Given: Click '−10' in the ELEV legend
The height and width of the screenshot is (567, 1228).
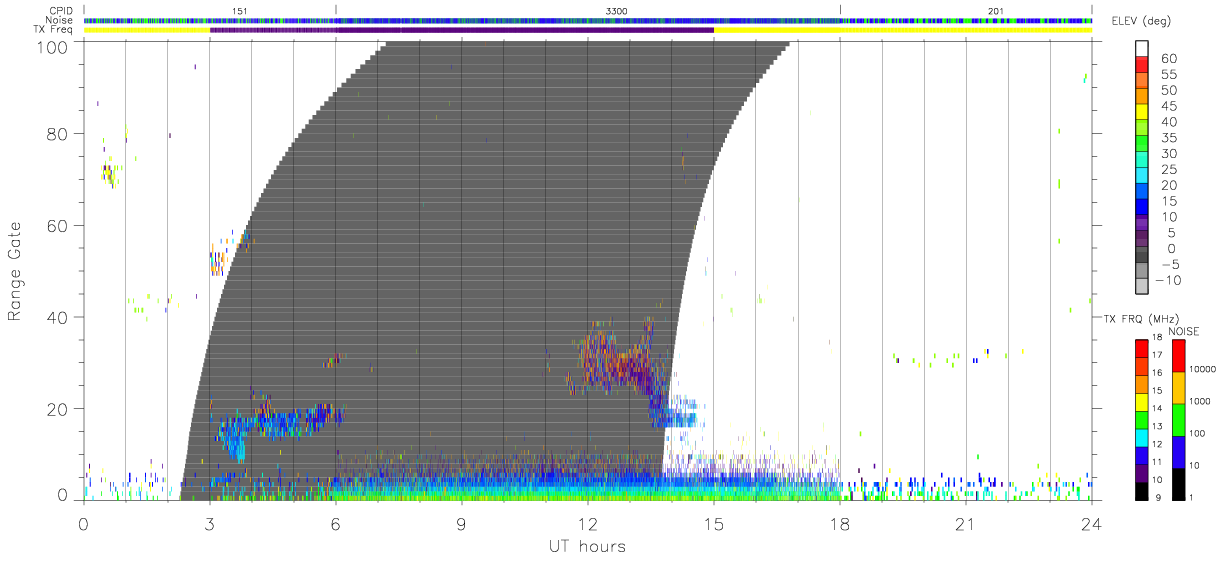Looking at the screenshot, I should point(1166,280).
